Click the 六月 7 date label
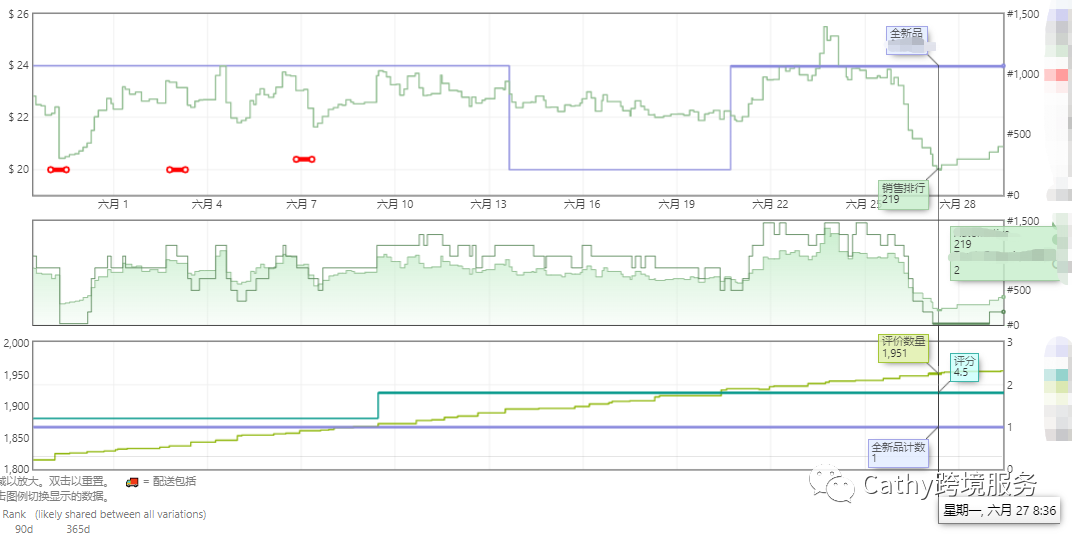This screenshot has height=534, width=1072. click(301, 204)
